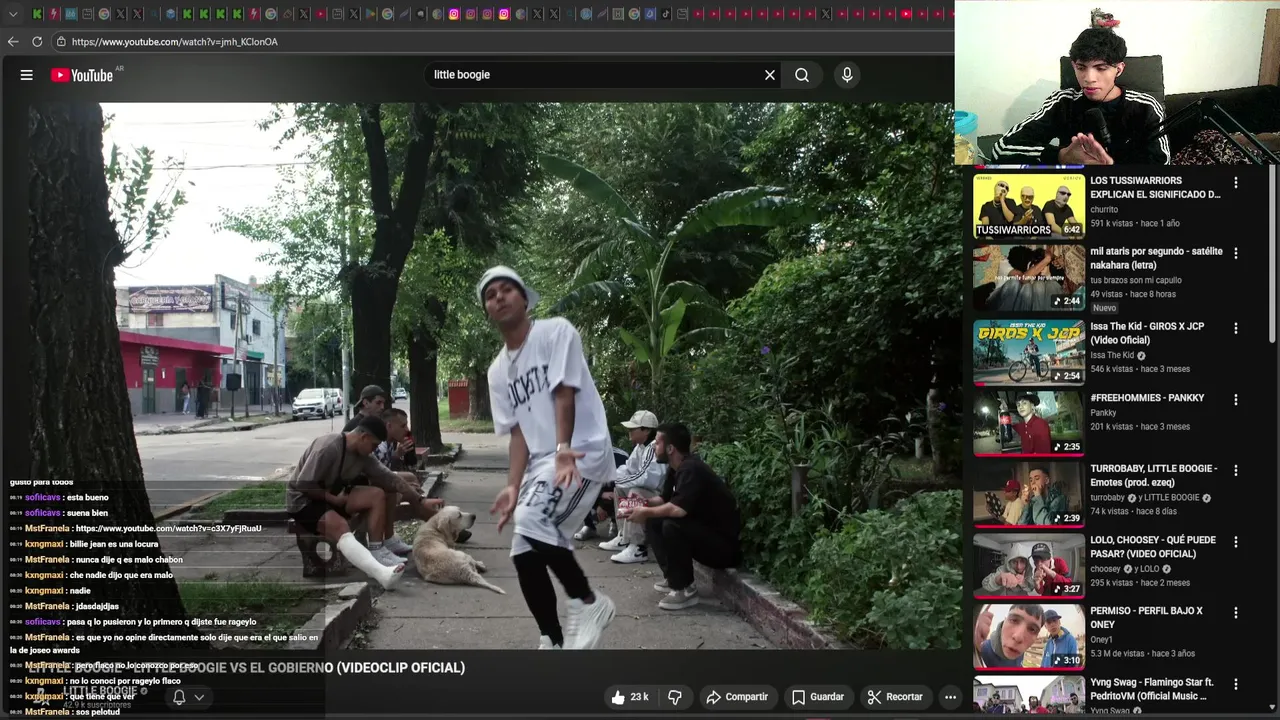
Task: Play the mil ataris por segundo thumbnail
Action: point(1029,279)
